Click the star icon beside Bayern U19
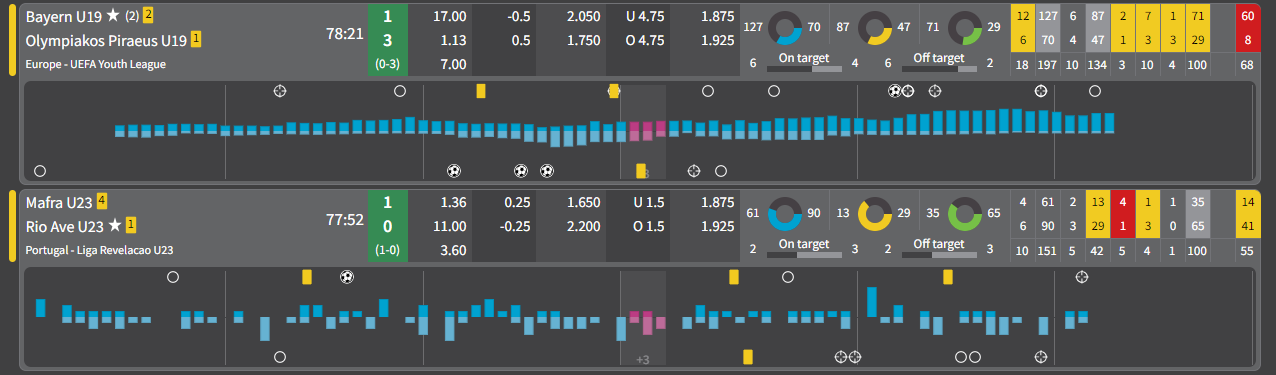The image size is (1276, 375). pyautogui.click(x=113, y=16)
